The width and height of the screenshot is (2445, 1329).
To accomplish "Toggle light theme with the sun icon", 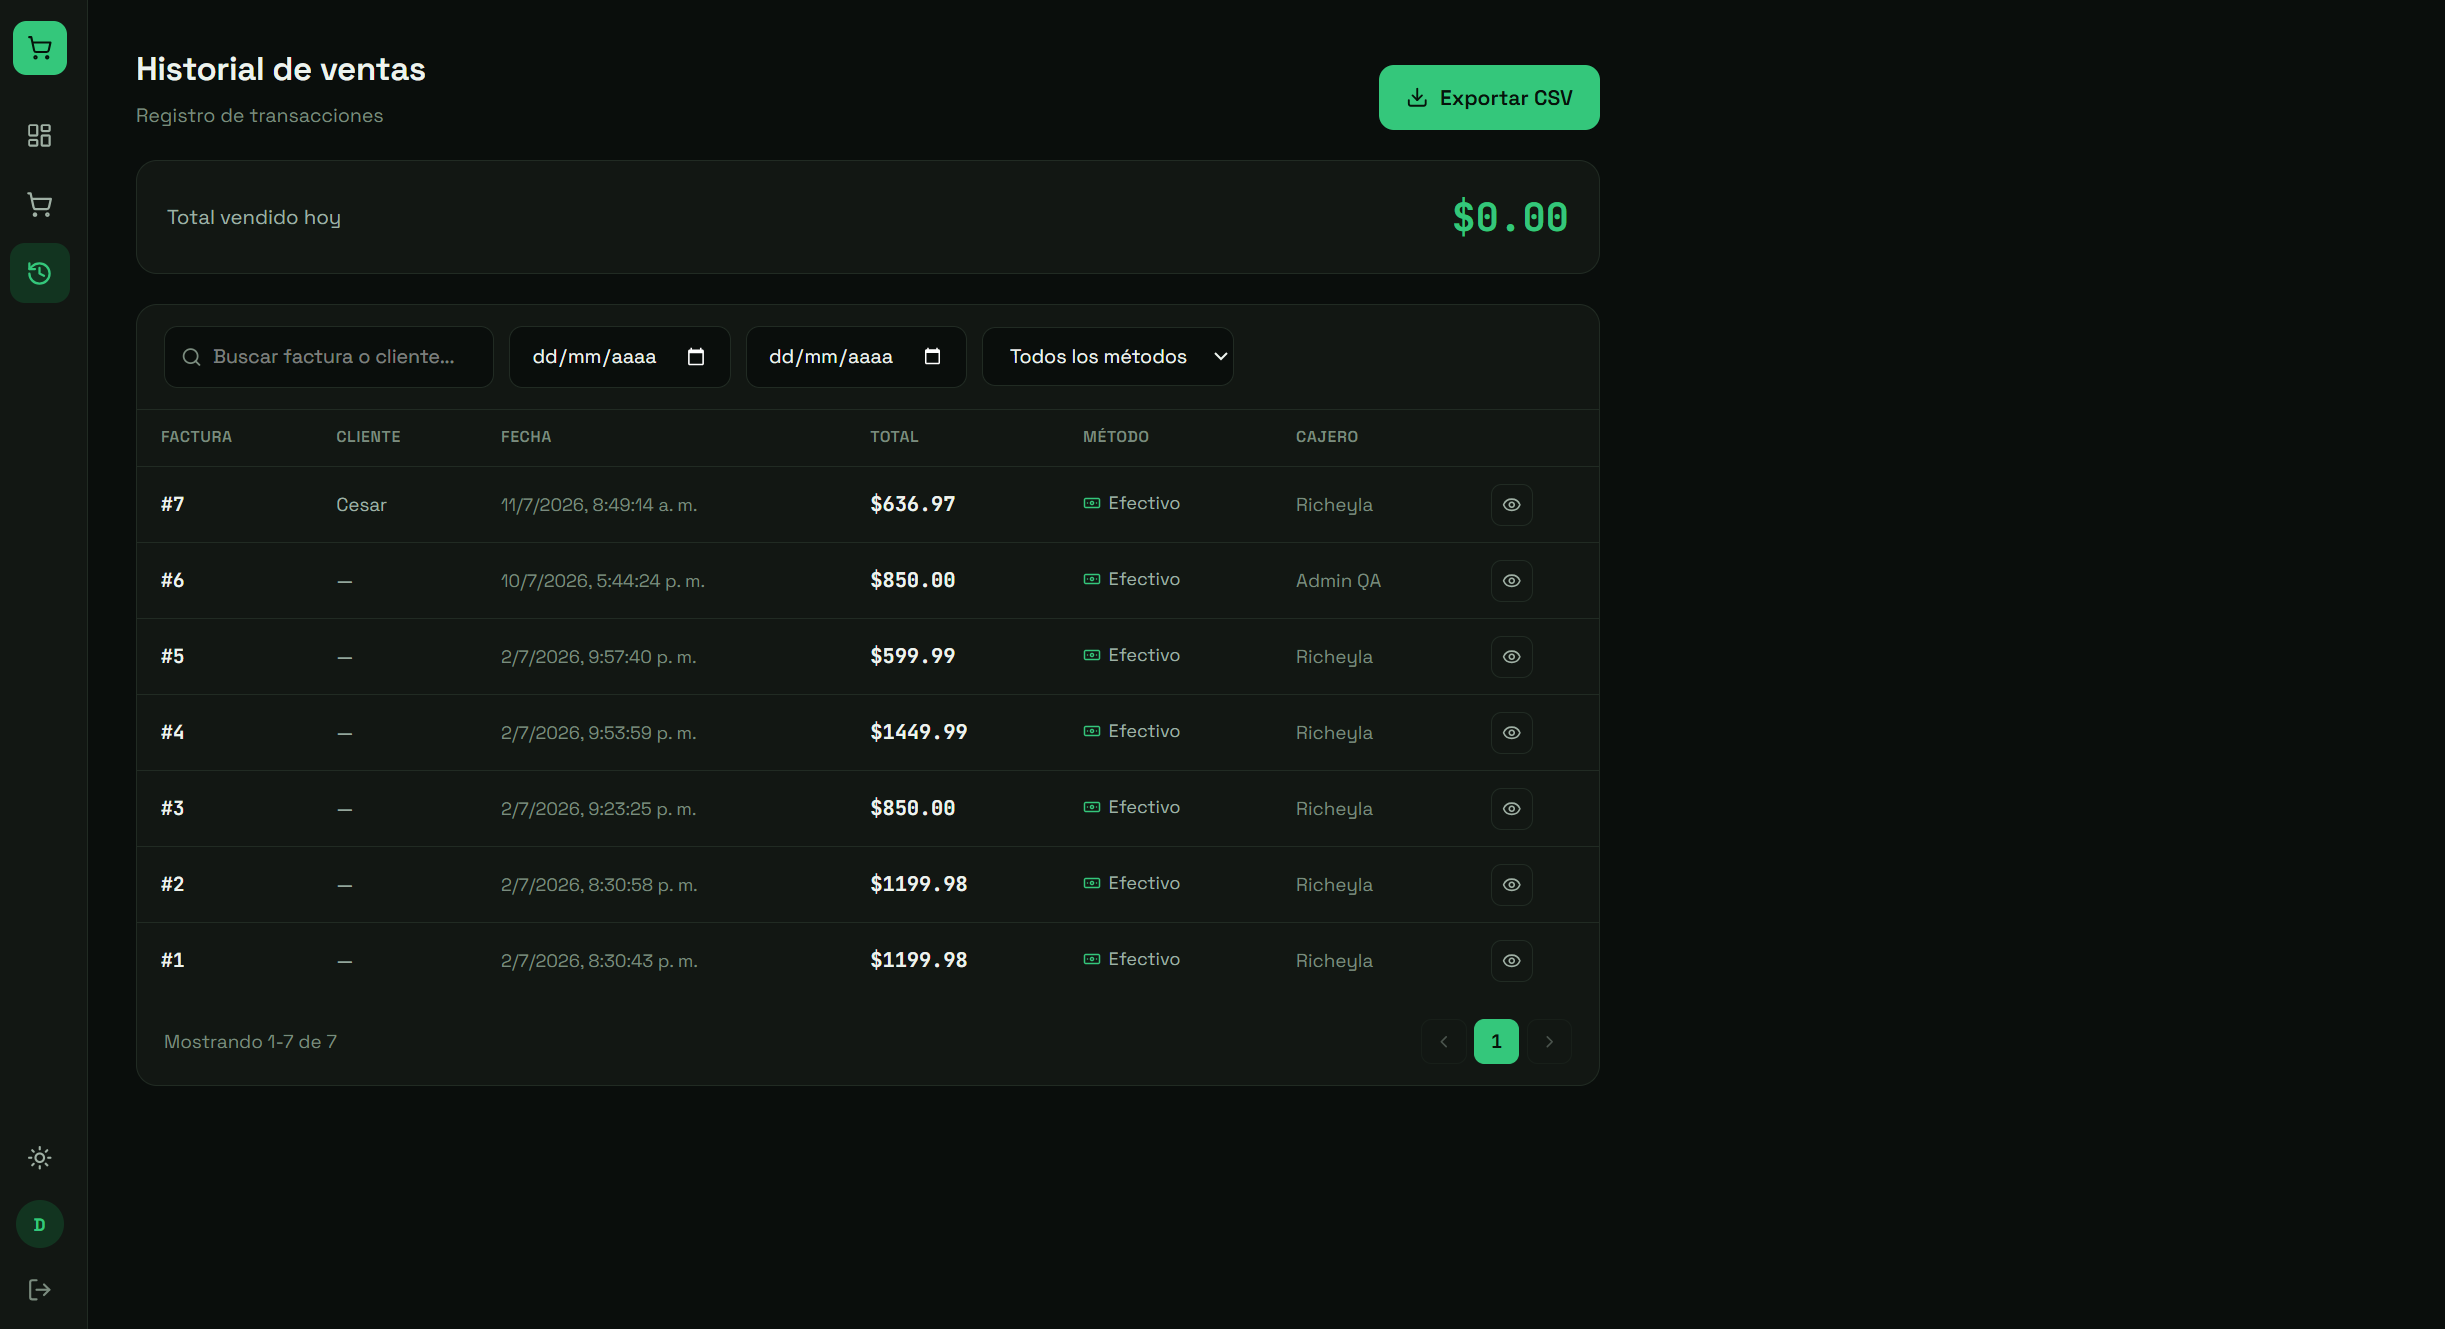I will [40, 1158].
